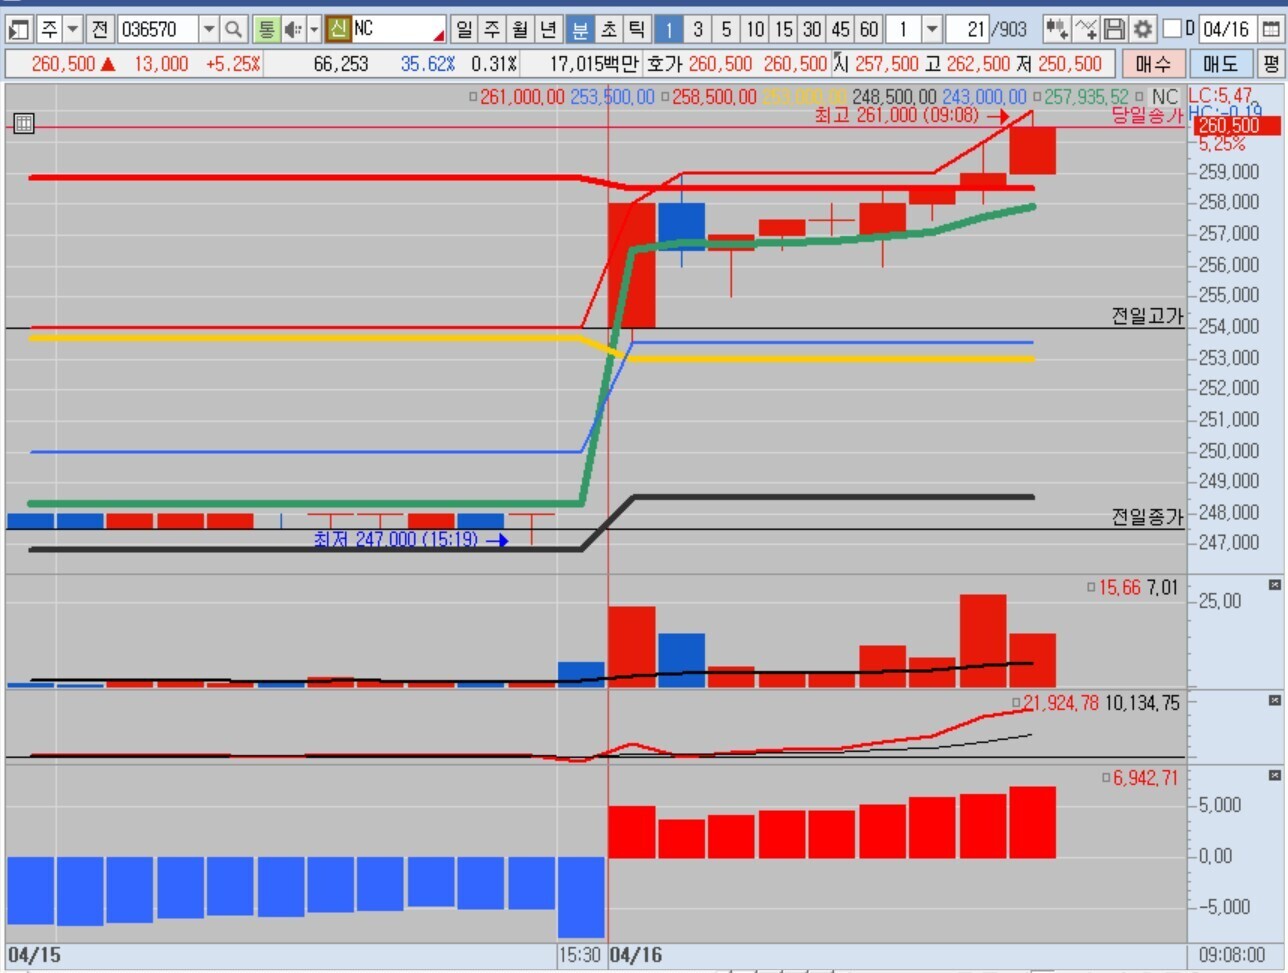Click the 매수 buy button
Image resolution: width=1288 pixels, height=973 pixels.
(x=1154, y=64)
